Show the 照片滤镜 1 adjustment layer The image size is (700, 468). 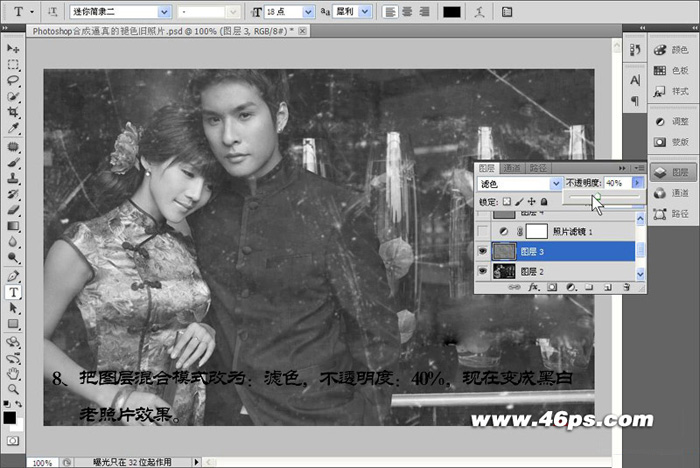click(x=484, y=231)
